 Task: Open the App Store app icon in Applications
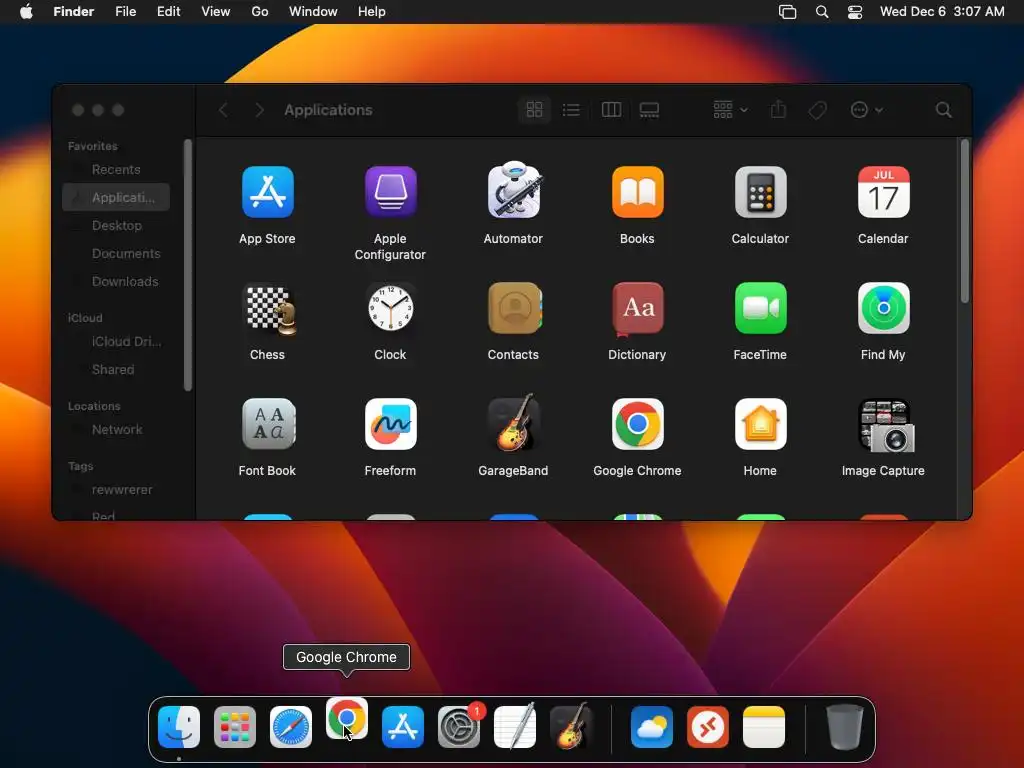(x=267, y=192)
